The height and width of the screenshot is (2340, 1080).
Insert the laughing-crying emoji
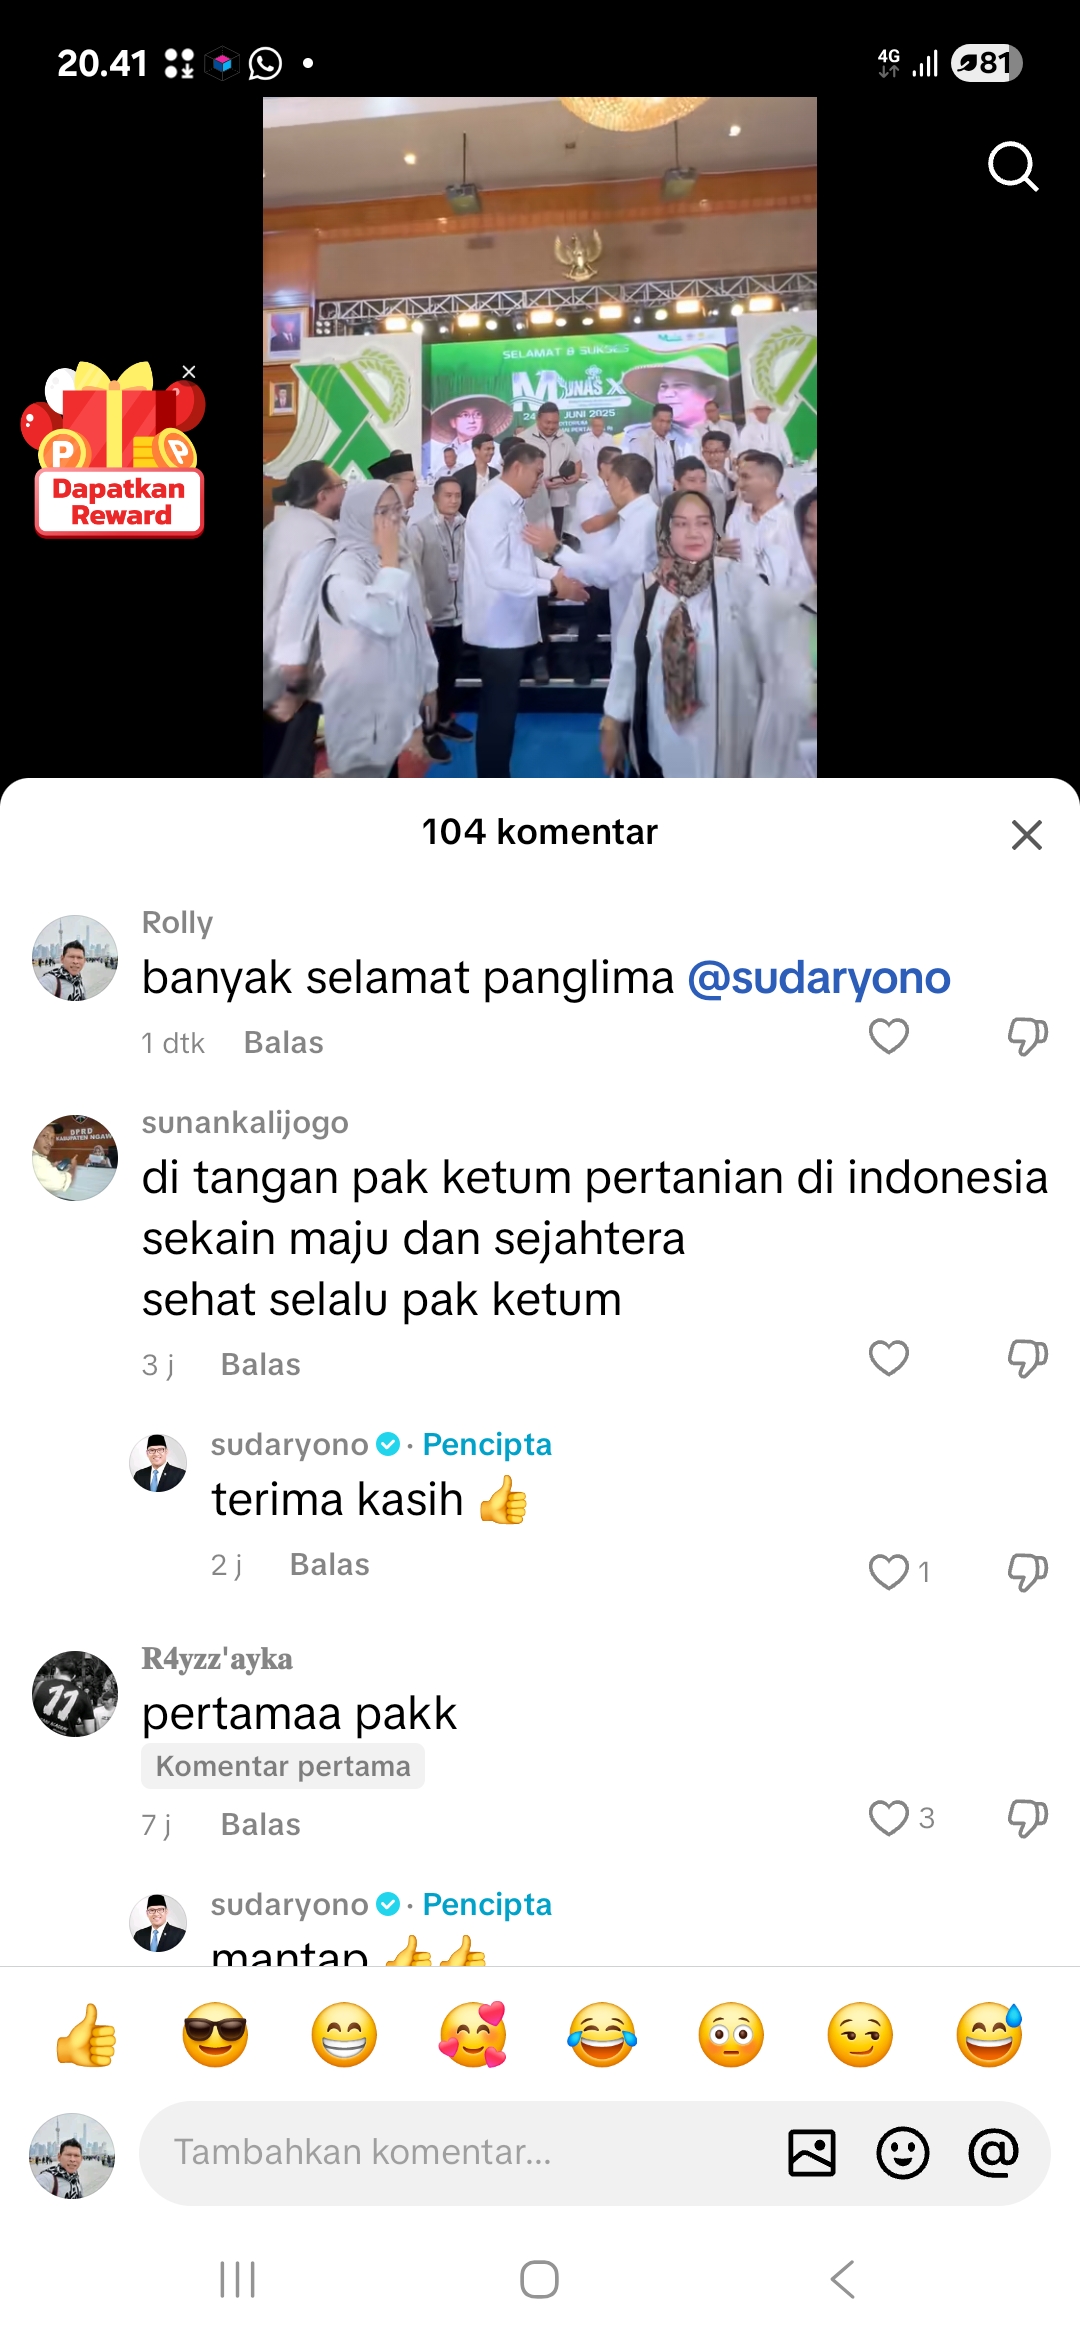pos(602,2034)
